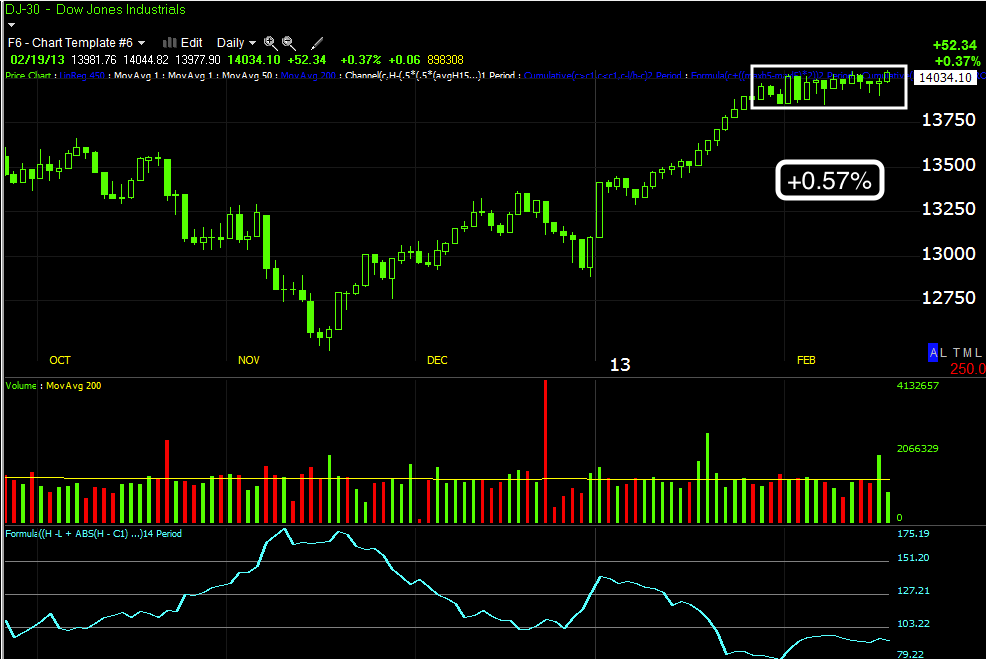Click the white 14034.10 current price tag

945,77
